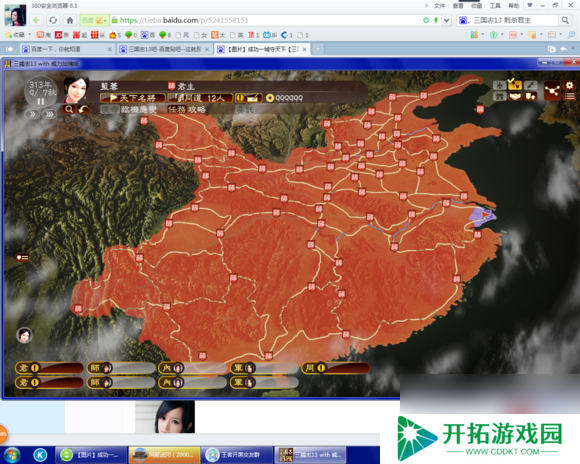This screenshot has width=580, height=464.
Task: Click the gold coin 999999 indicator
Action: click(284, 98)
